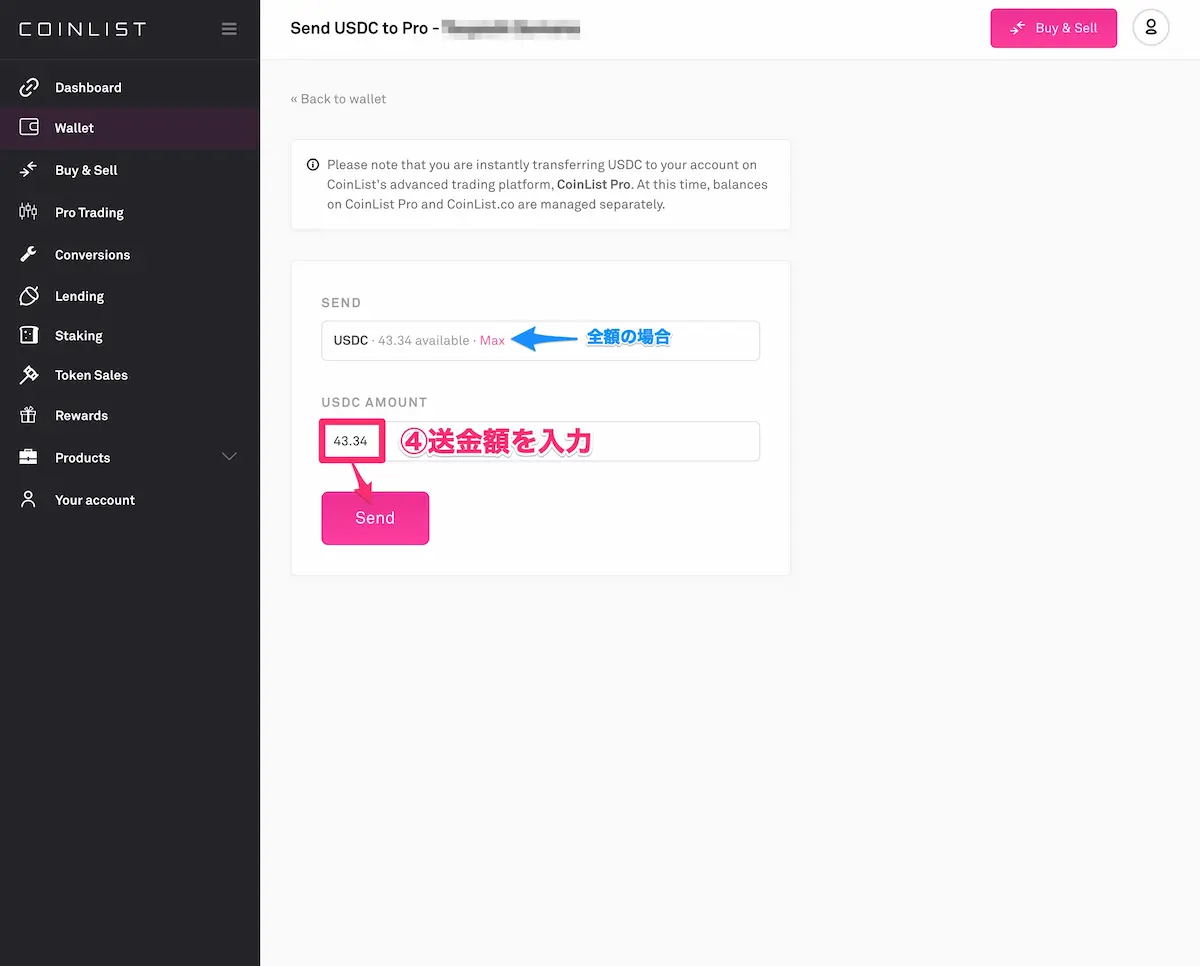Open the user profile avatar menu

(x=1151, y=27)
